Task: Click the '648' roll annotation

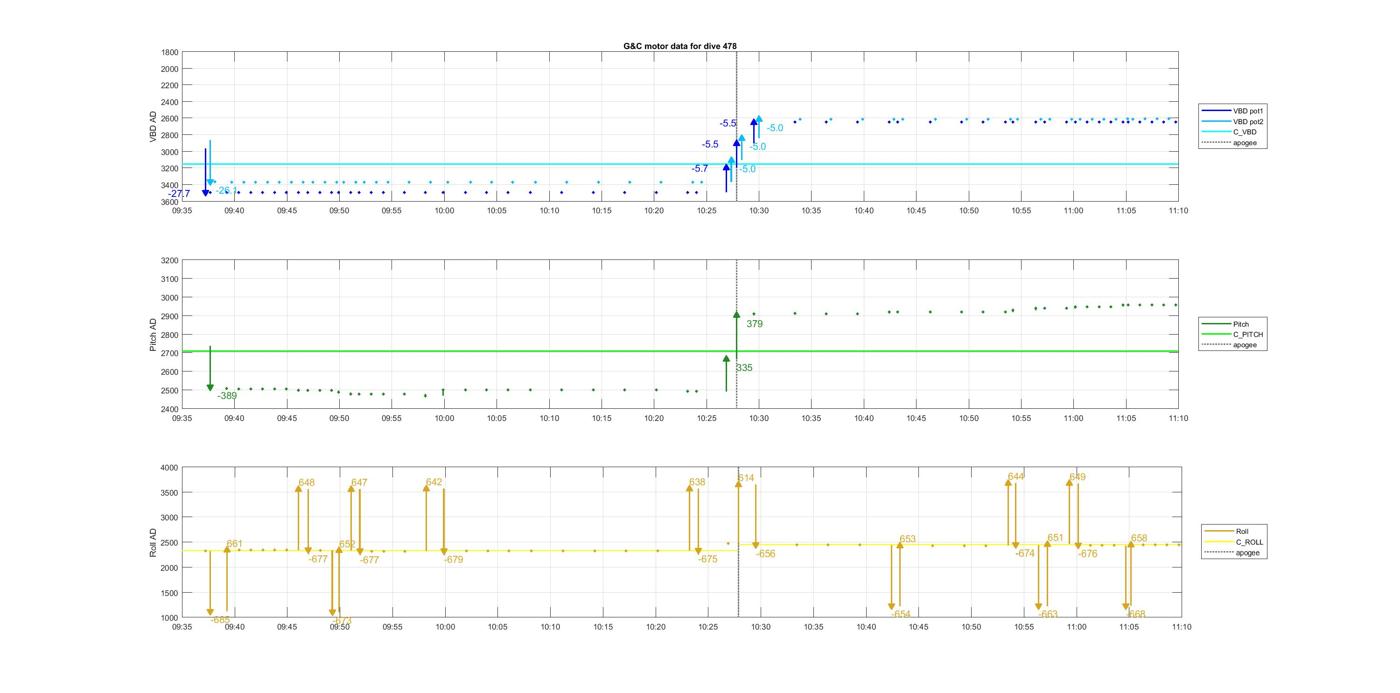Action: pyautogui.click(x=306, y=483)
